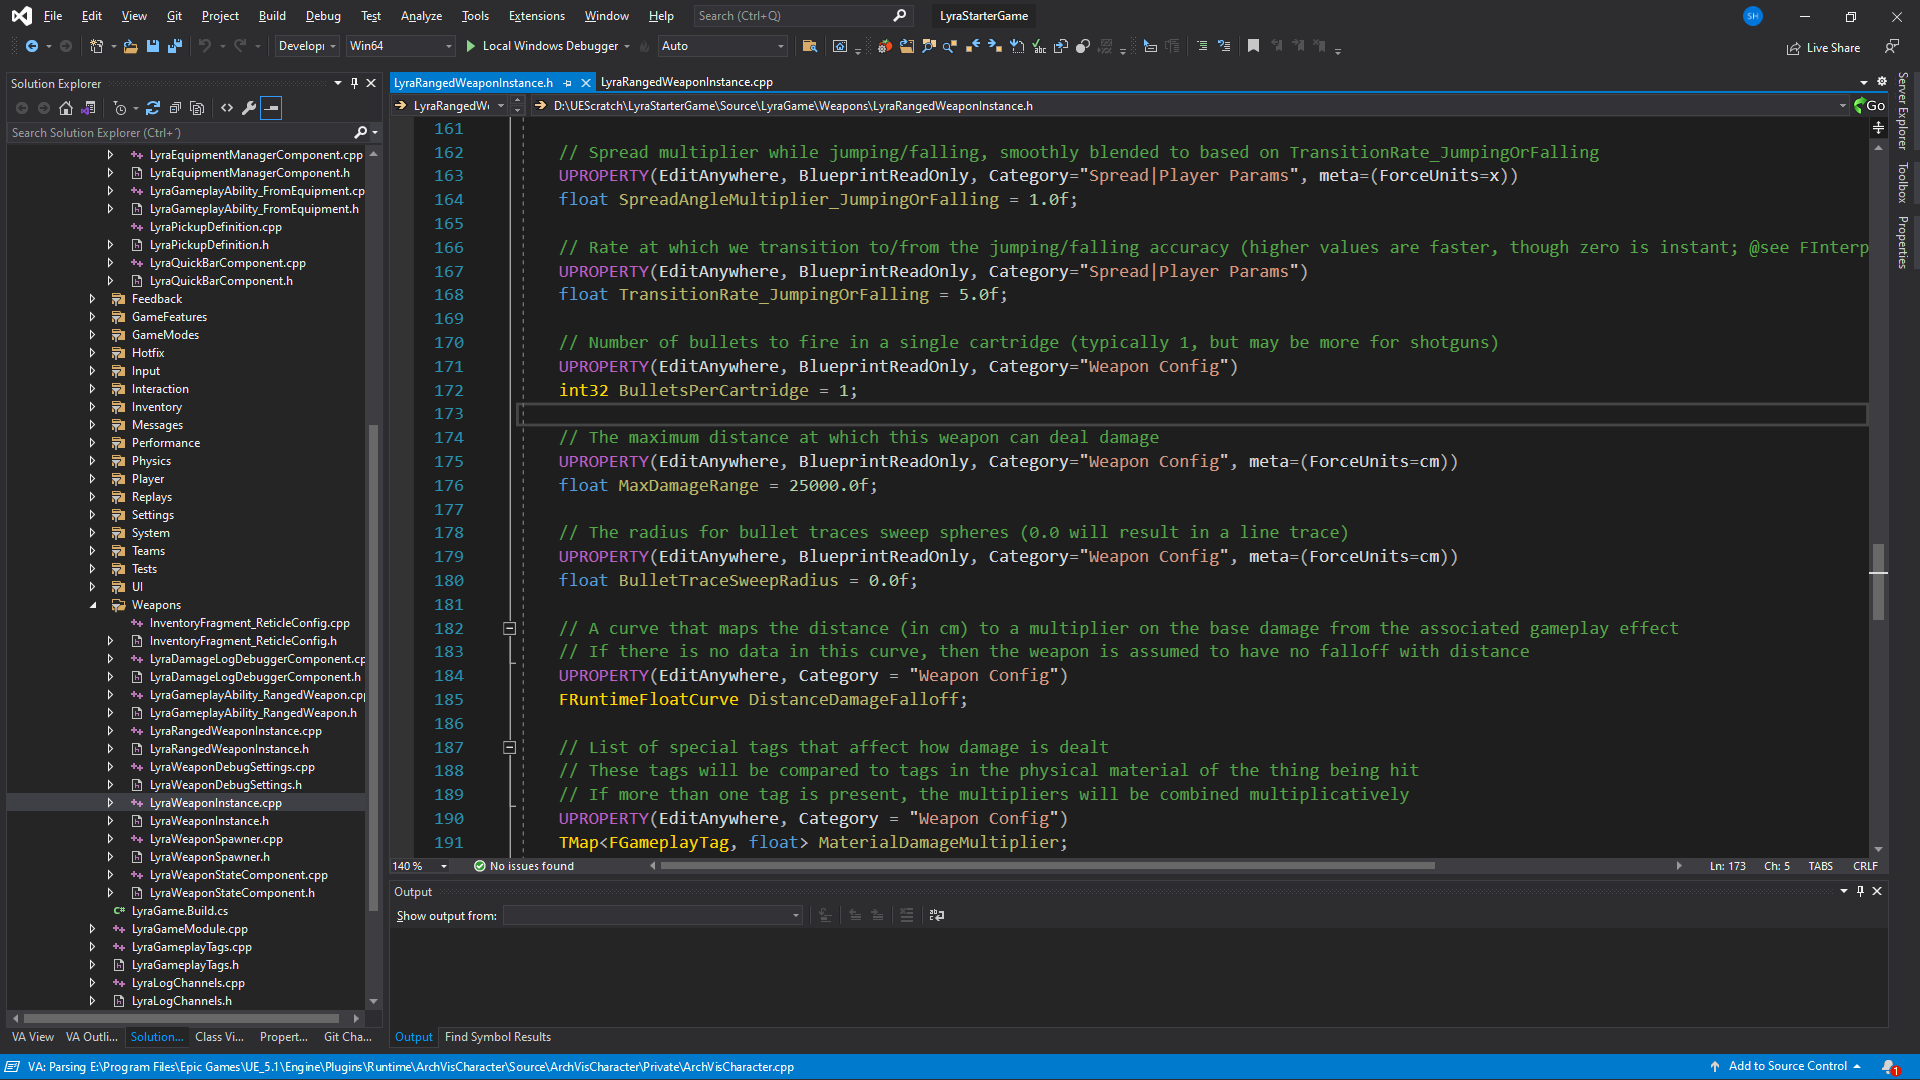Switch to LyraRangedWeaponInstance.cpp tab
Screen dimensions: 1920x1080
686,82
